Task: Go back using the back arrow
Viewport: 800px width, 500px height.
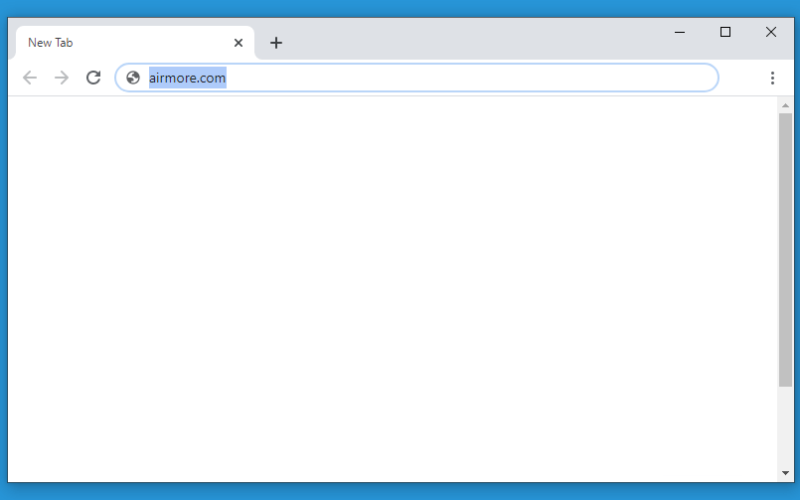Action: pos(30,78)
